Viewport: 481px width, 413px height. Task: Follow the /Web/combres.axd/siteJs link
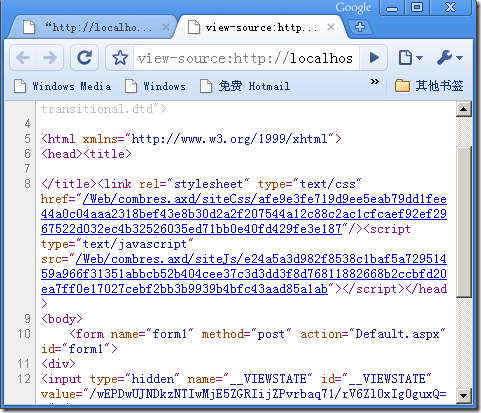(244, 274)
